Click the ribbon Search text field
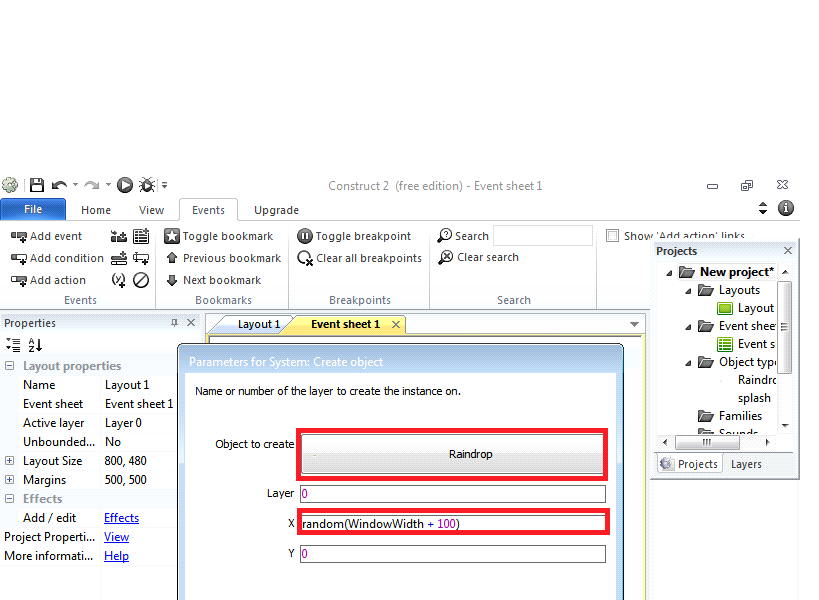 543,236
